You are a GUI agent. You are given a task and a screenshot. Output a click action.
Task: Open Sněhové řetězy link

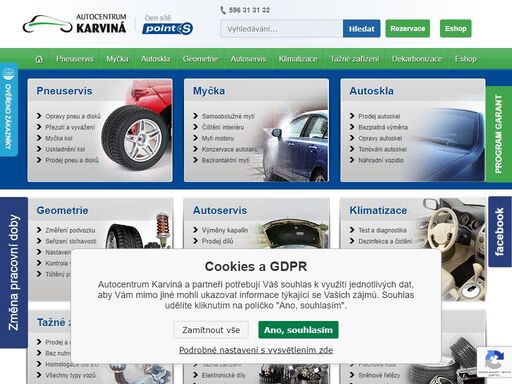[379, 375]
